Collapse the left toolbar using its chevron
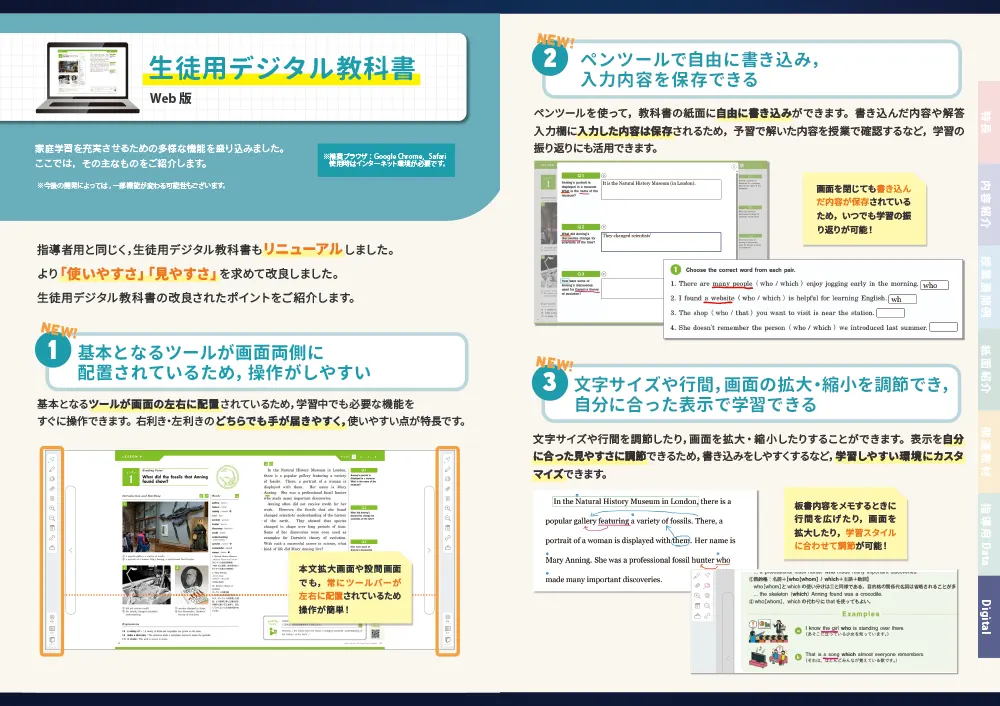 (x=71, y=549)
